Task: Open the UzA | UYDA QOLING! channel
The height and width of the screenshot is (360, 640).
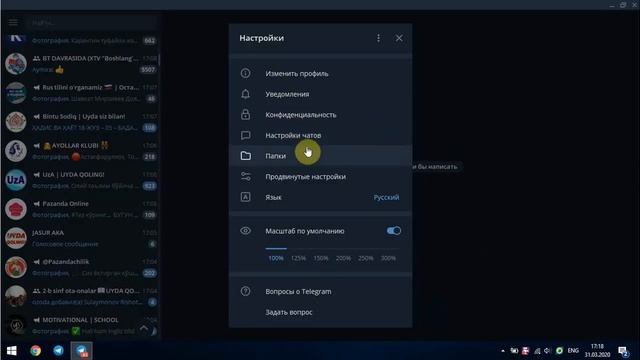Action: pyautogui.click(x=80, y=180)
